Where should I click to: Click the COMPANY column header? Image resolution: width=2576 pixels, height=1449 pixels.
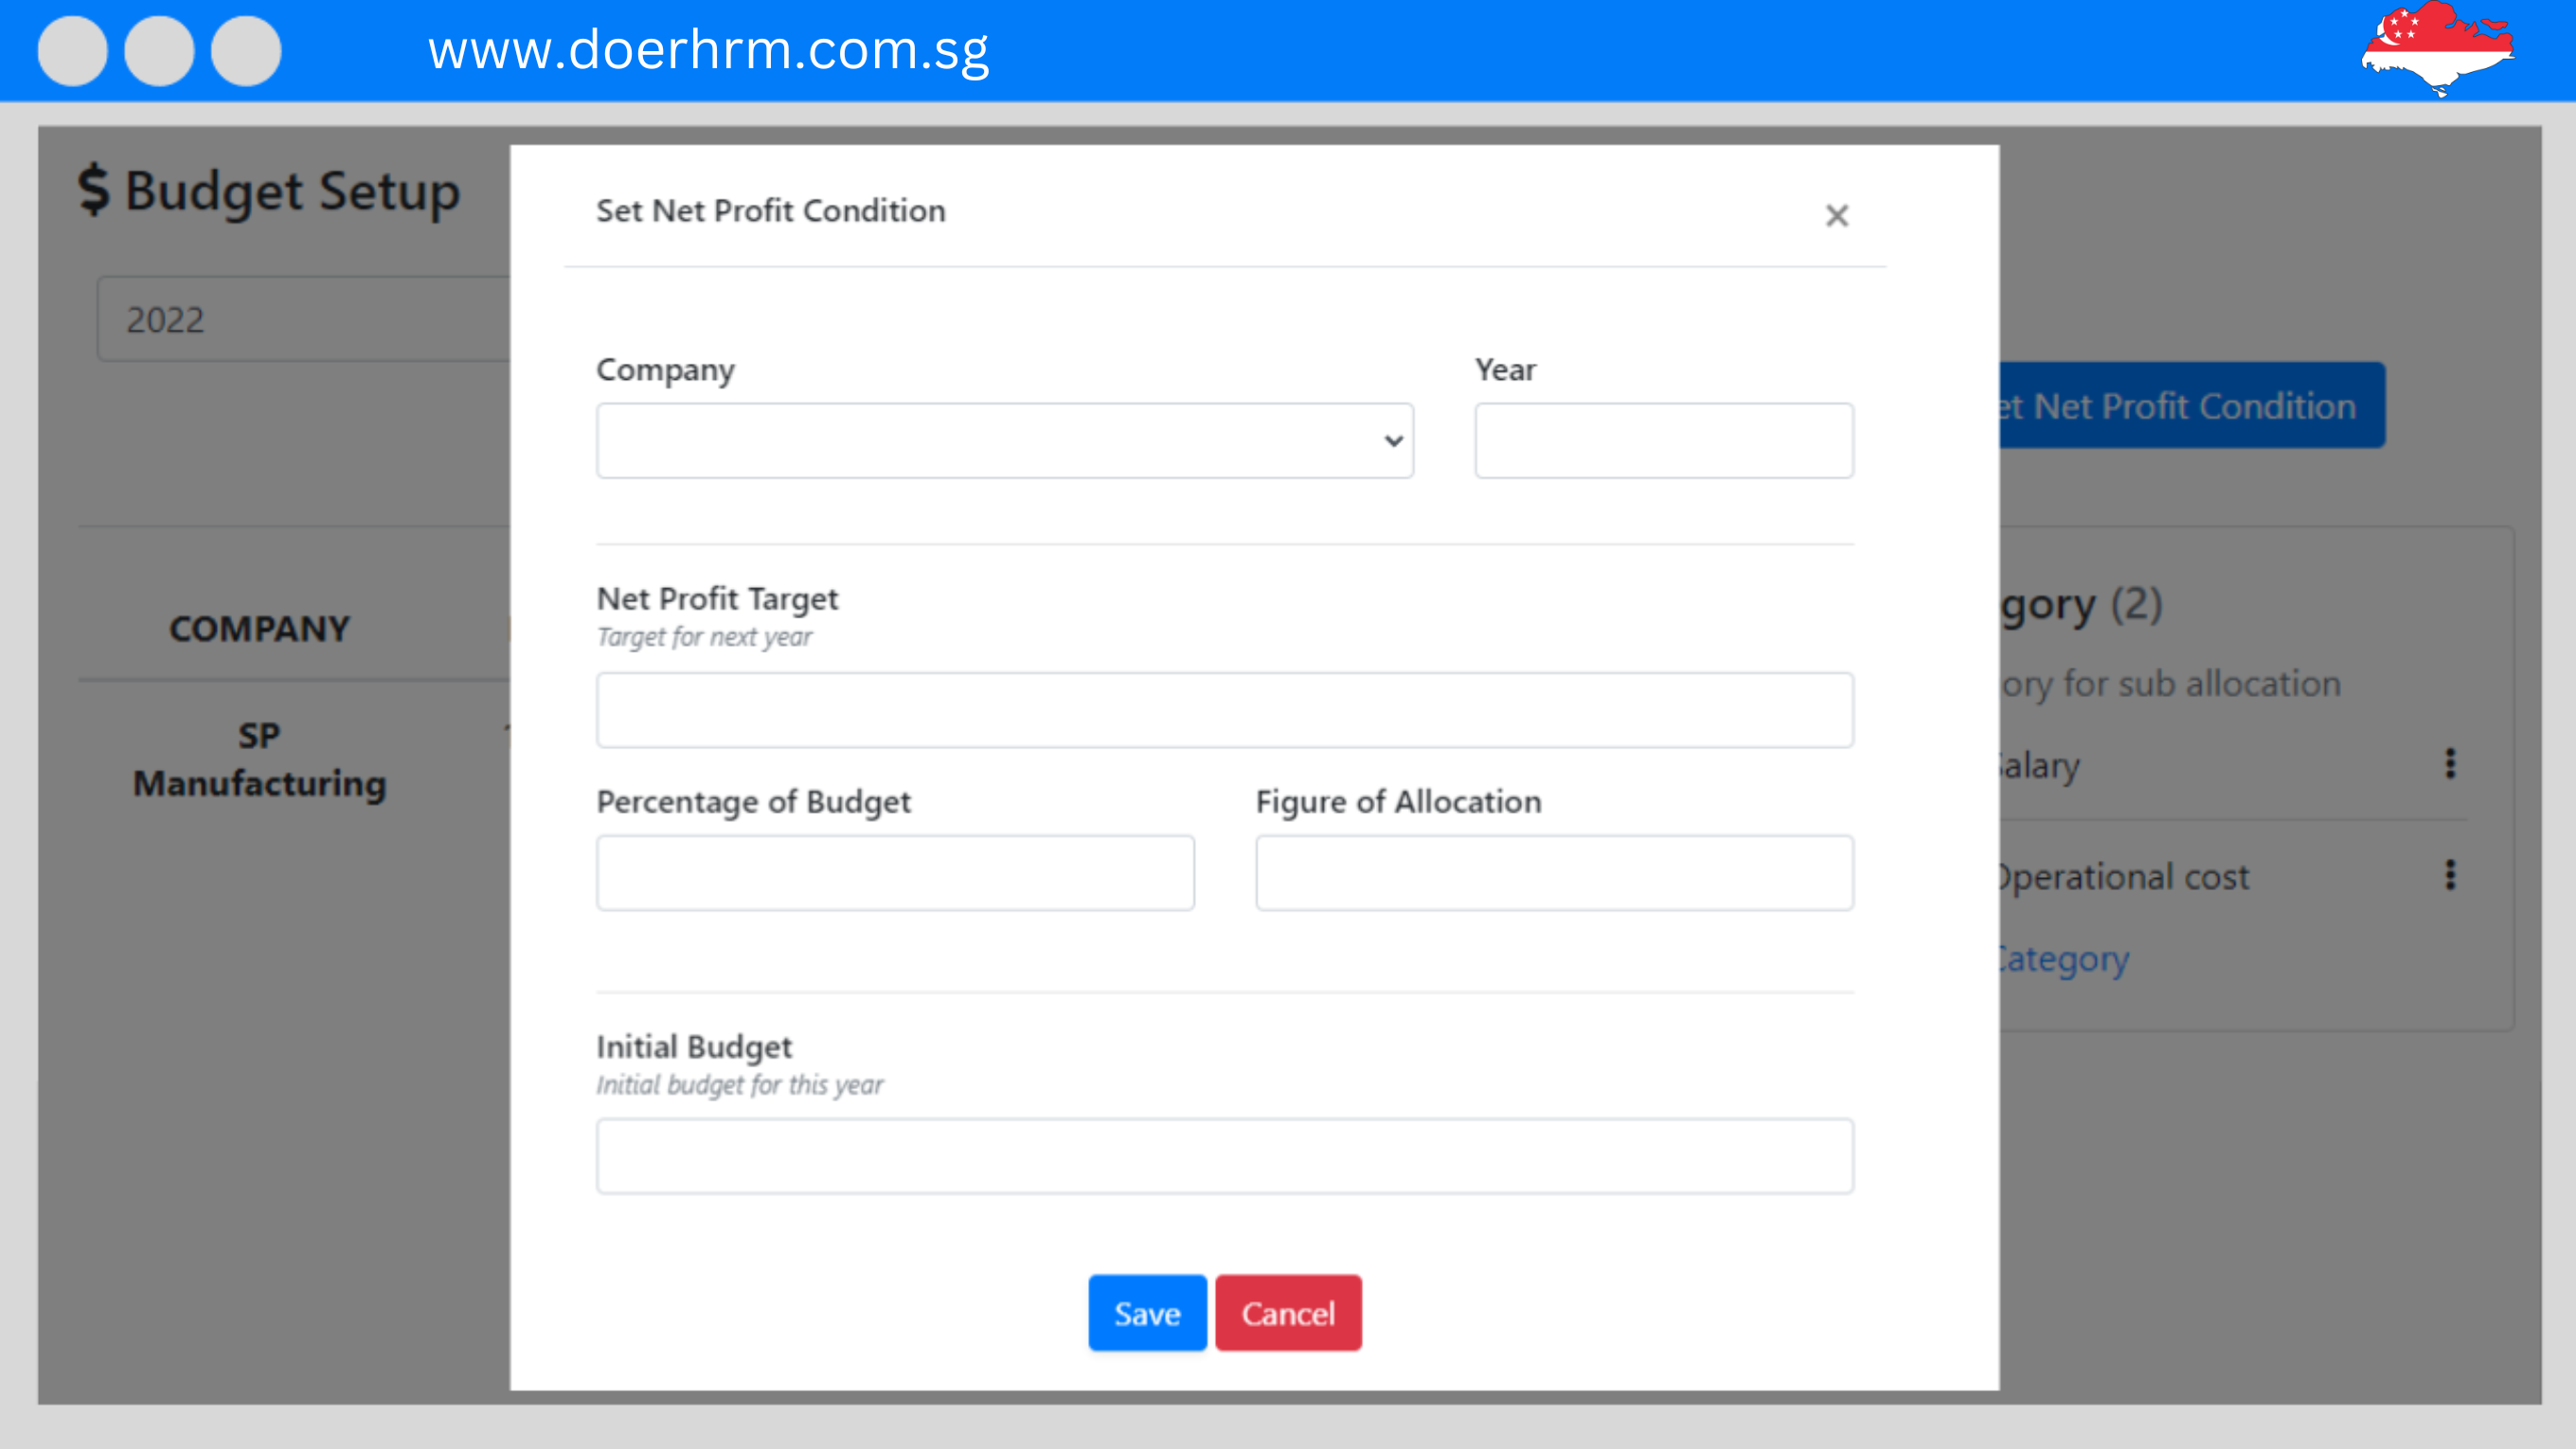coord(259,628)
